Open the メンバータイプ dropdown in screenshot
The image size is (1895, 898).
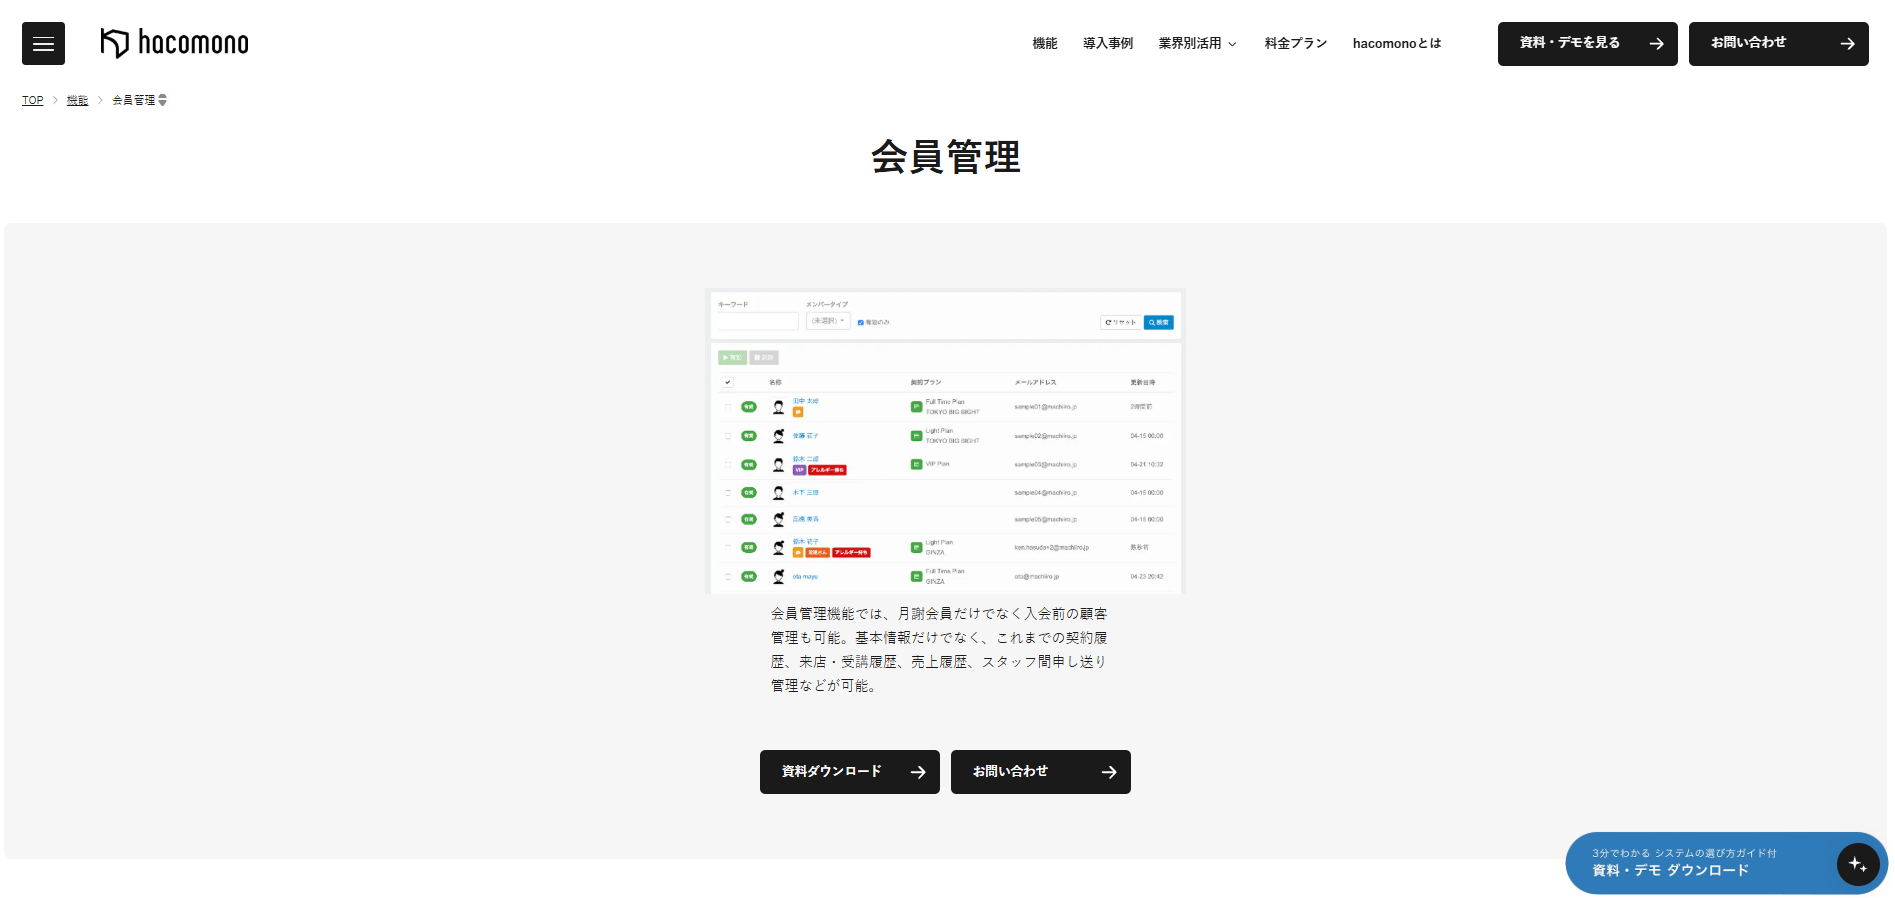click(828, 321)
